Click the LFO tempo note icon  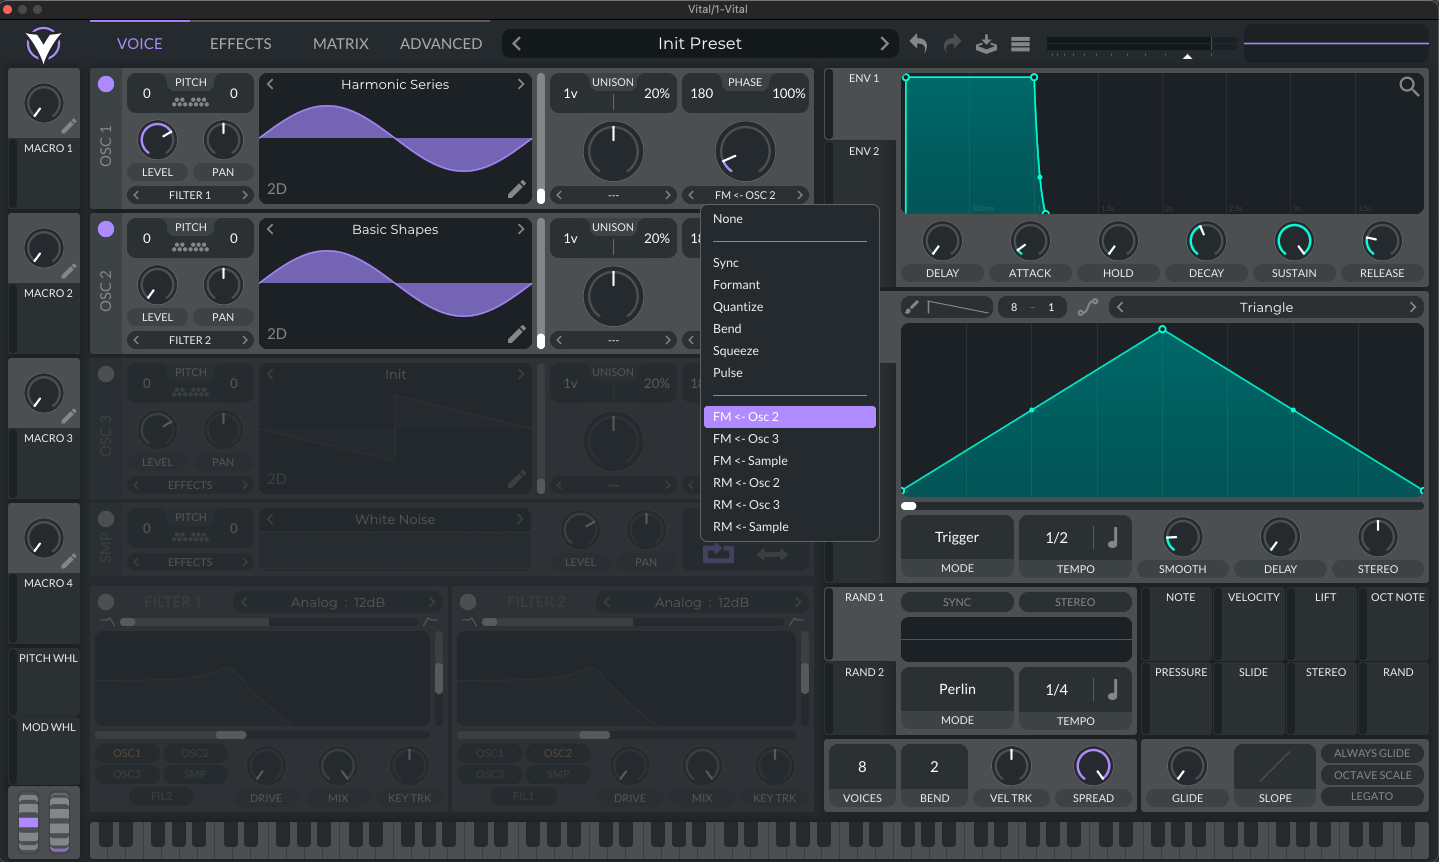pos(1112,537)
